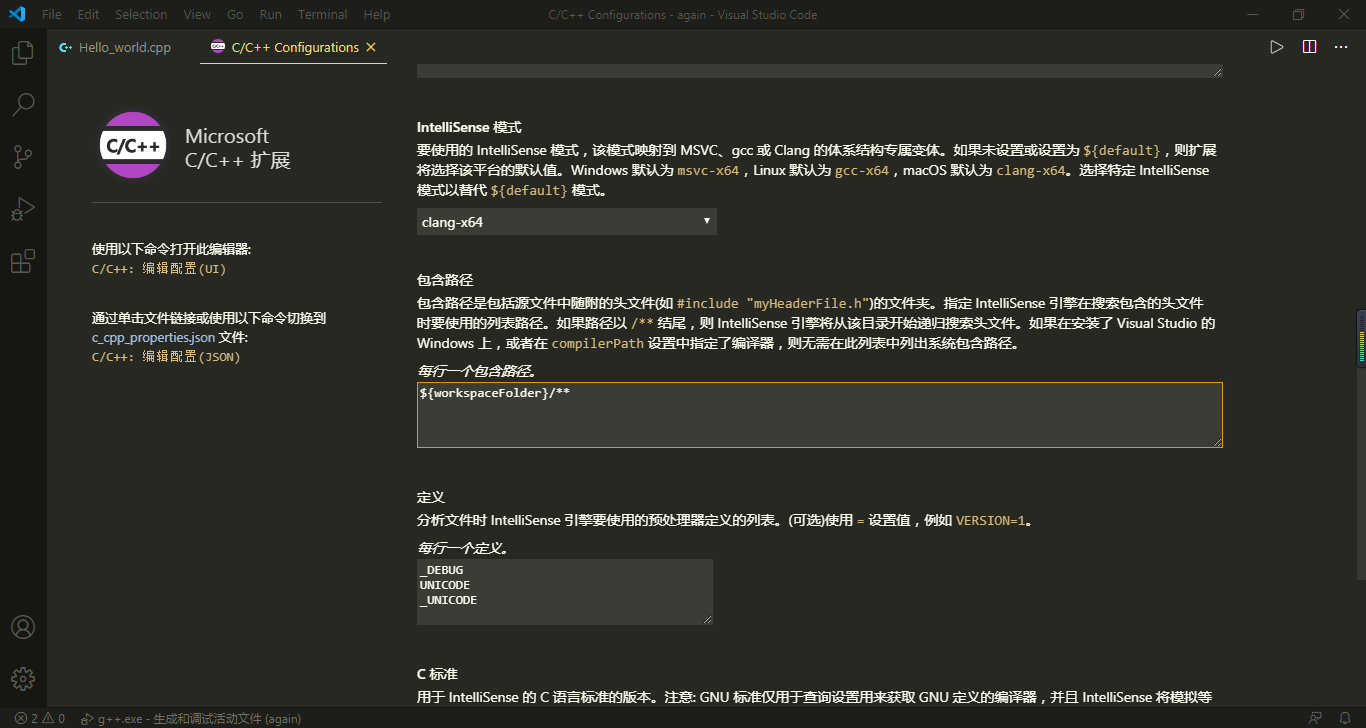1366x728 pixels.
Task: Open the Go menu
Action: [235, 15]
